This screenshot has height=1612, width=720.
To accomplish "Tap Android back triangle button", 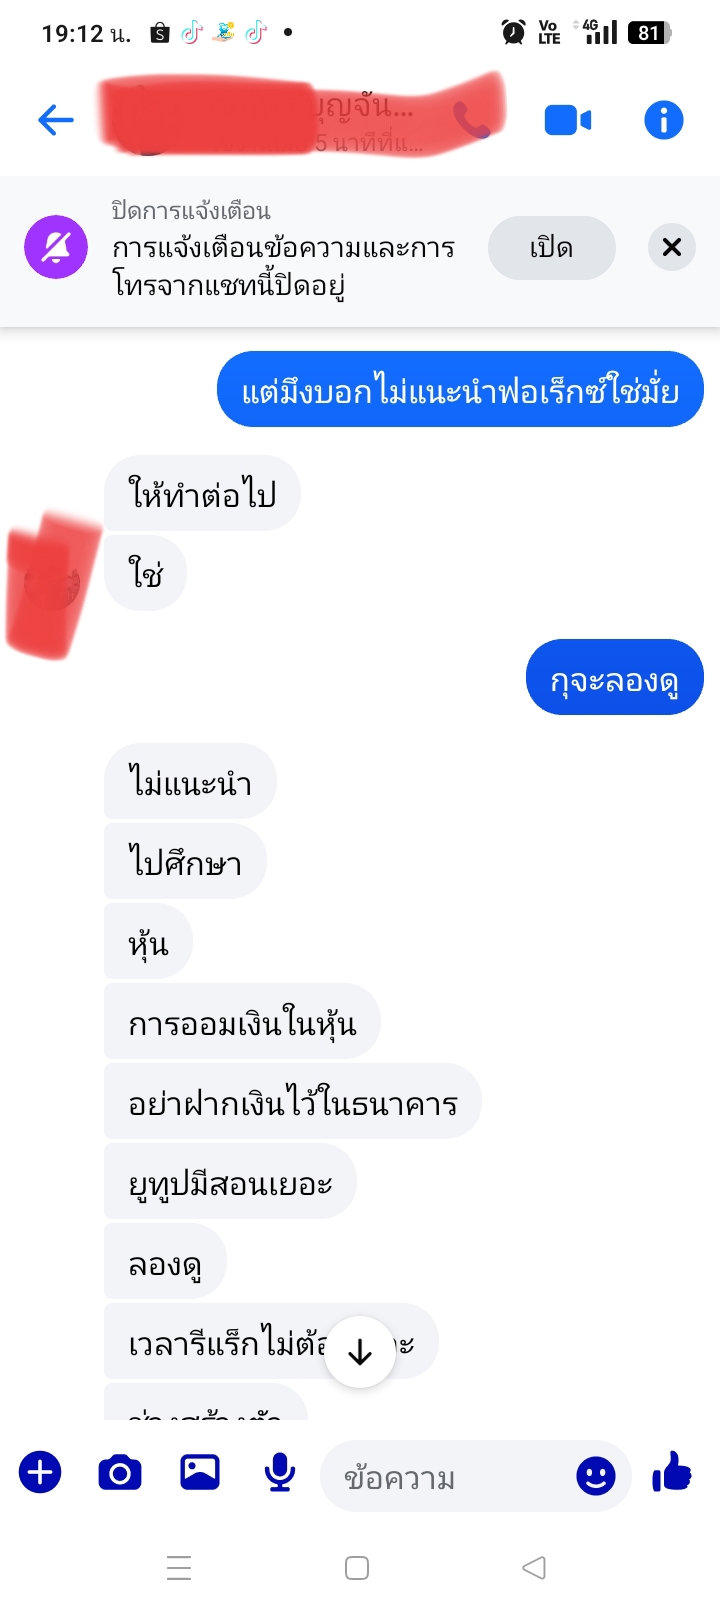I will tap(535, 1568).
